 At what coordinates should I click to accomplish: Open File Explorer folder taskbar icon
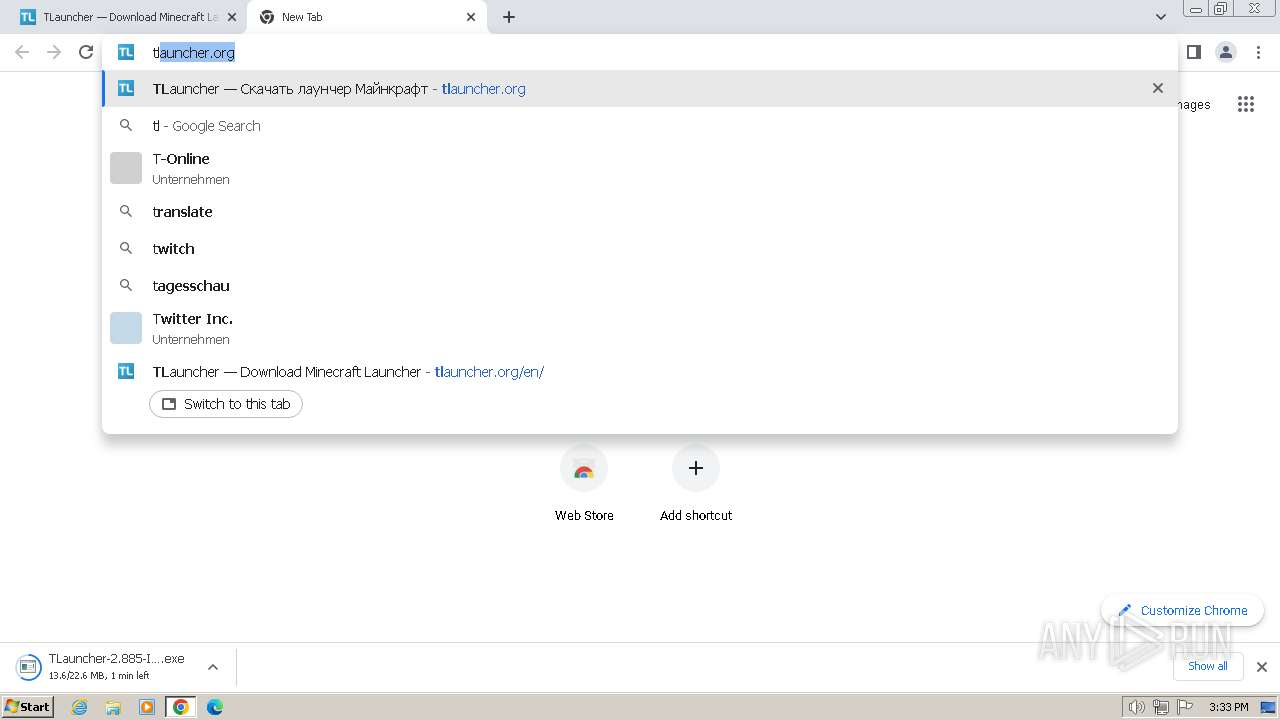[x=113, y=707]
